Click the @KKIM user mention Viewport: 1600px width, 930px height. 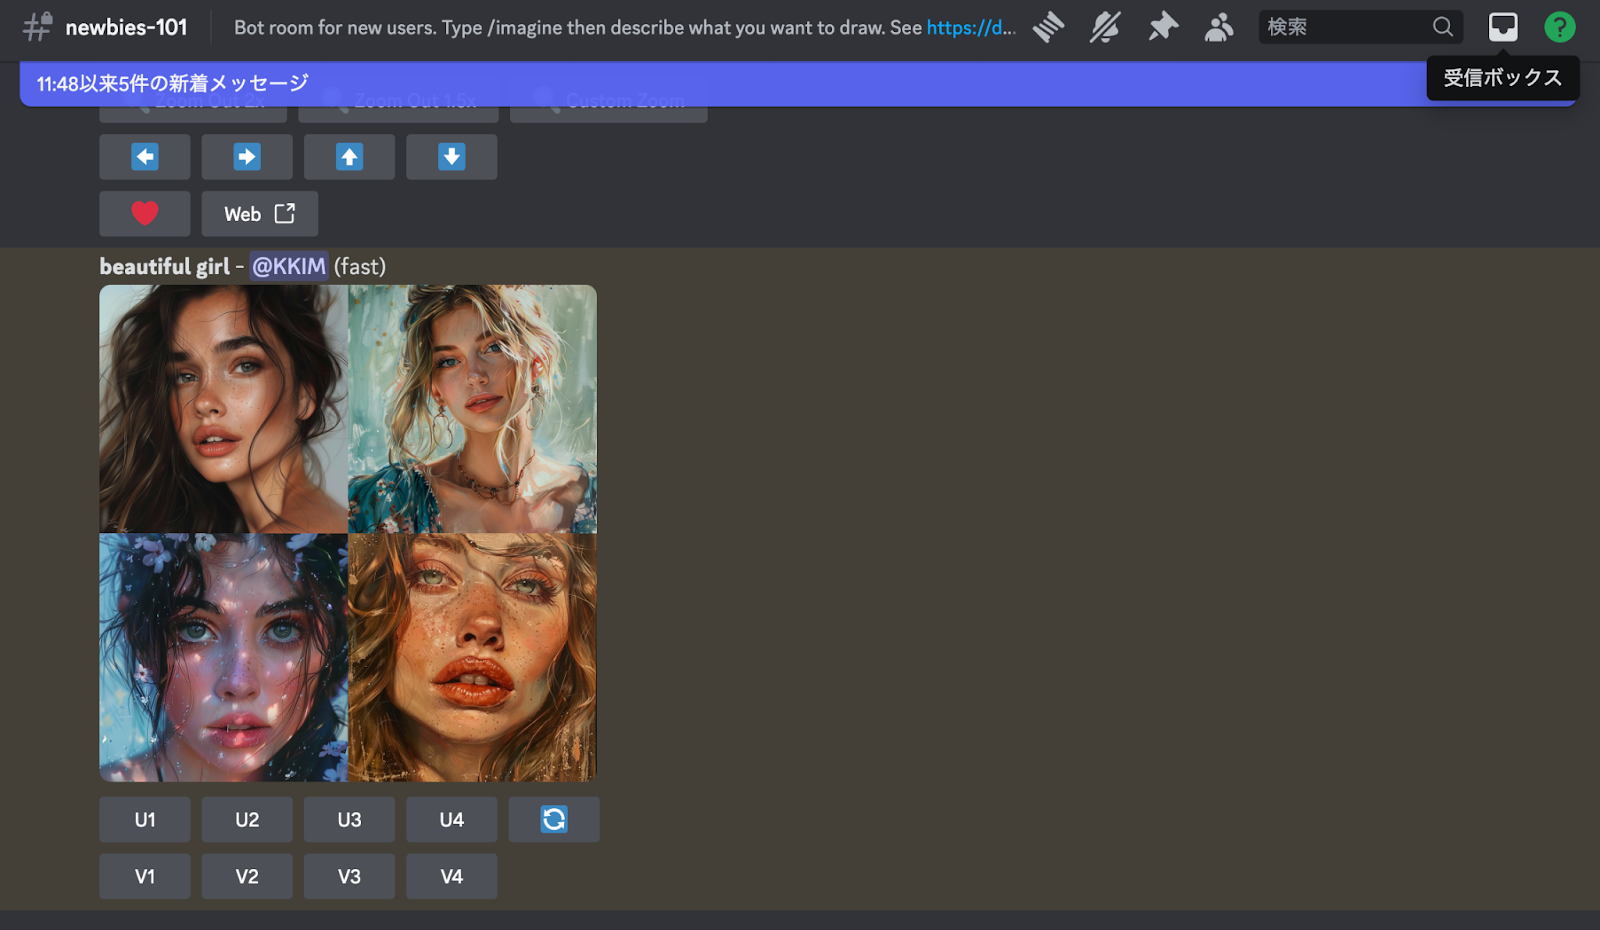point(289,267)
